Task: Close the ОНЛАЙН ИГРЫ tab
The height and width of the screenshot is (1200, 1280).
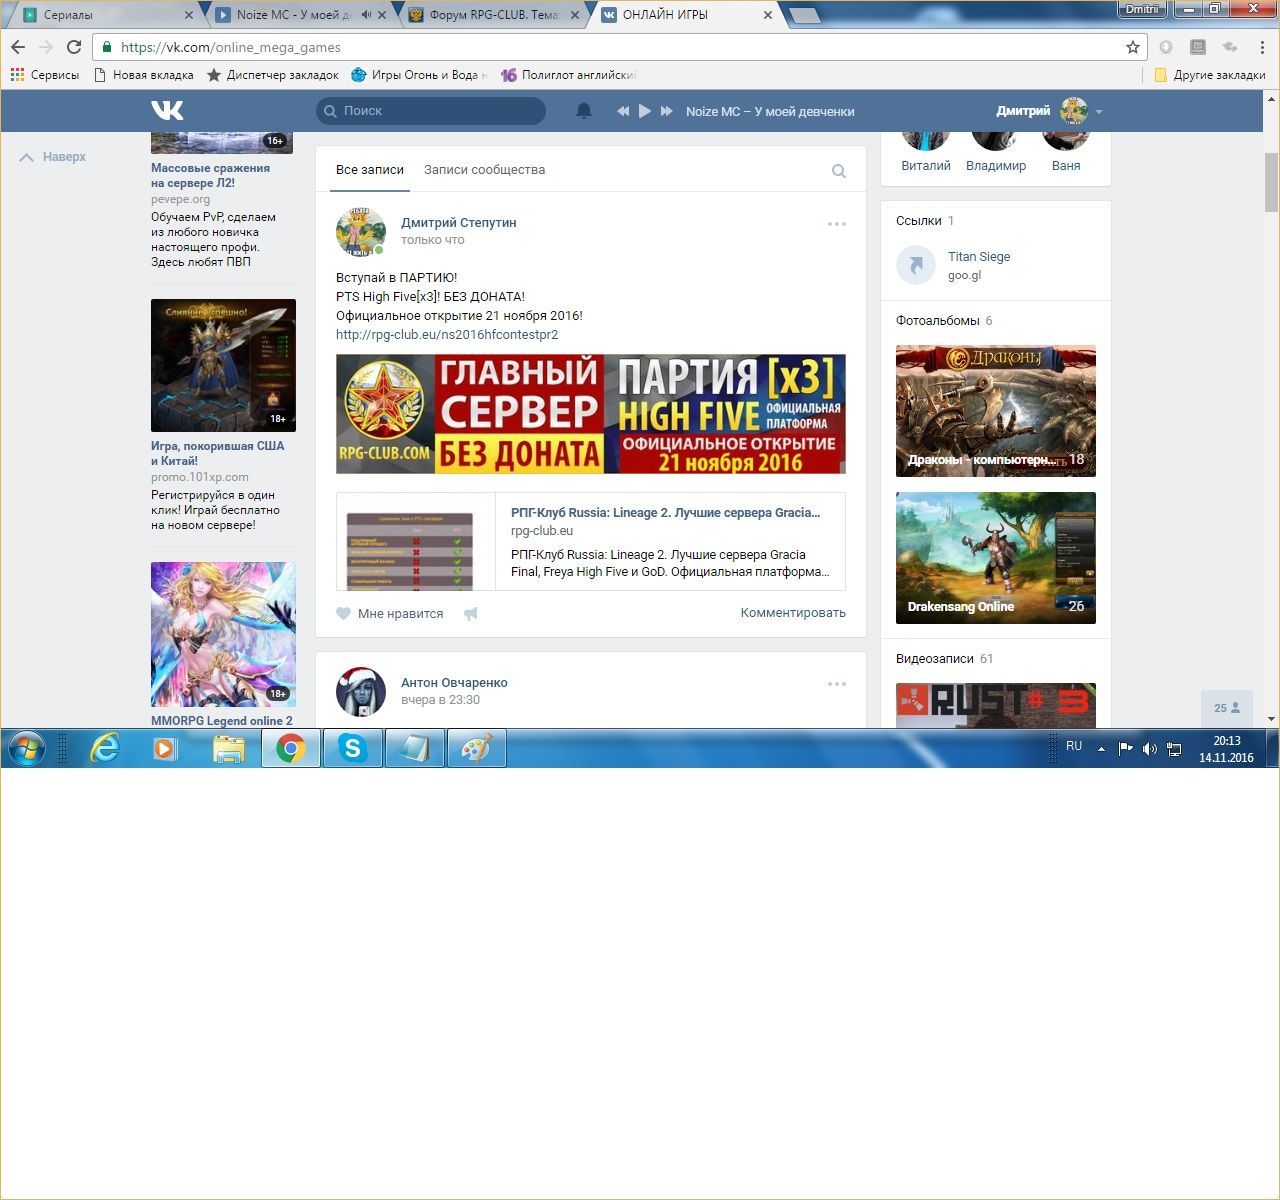Action: [x=768, y=15]
